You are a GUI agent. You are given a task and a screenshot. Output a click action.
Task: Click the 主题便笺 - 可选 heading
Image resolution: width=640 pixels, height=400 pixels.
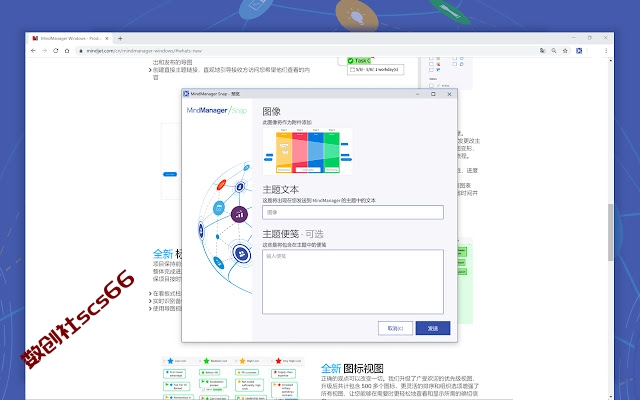pos(293,234)
